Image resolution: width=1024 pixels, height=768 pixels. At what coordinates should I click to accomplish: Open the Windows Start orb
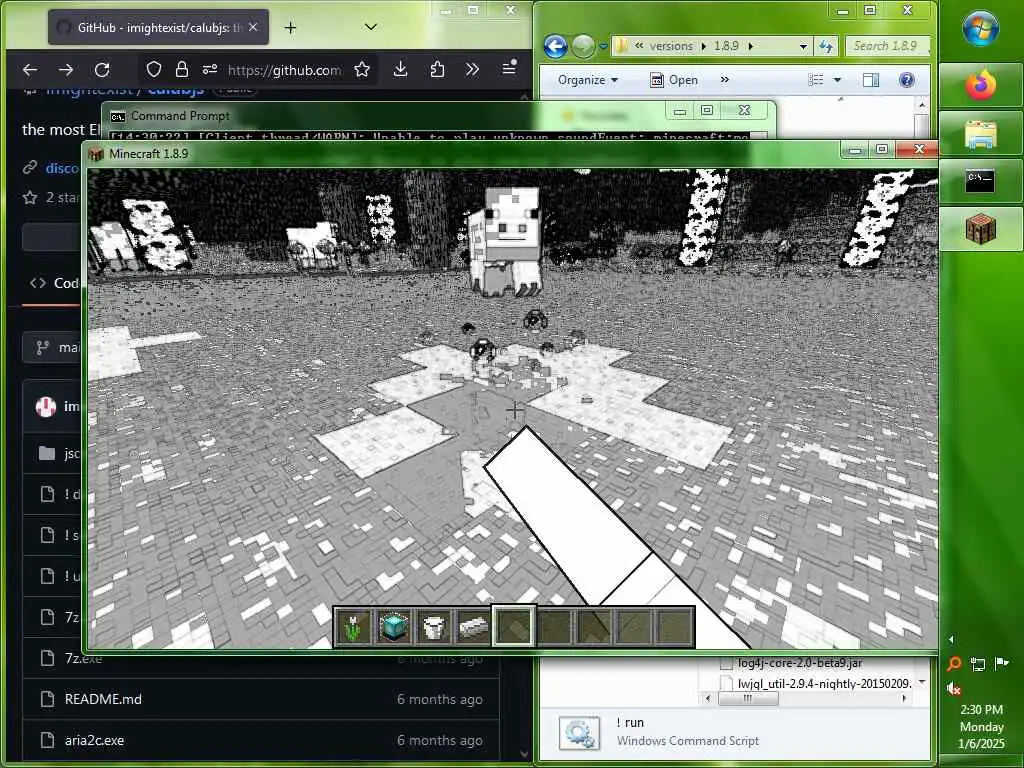[x=980, y=28]
